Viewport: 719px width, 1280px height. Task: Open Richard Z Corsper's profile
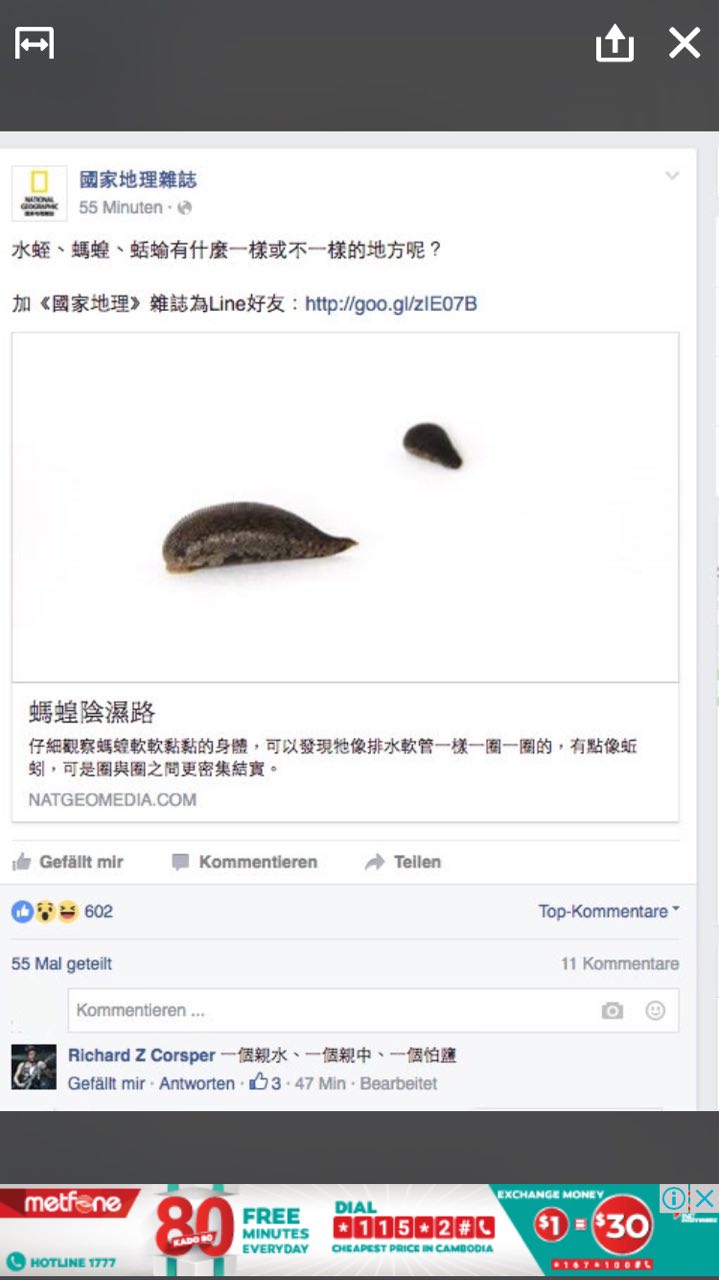[142, 1055]
